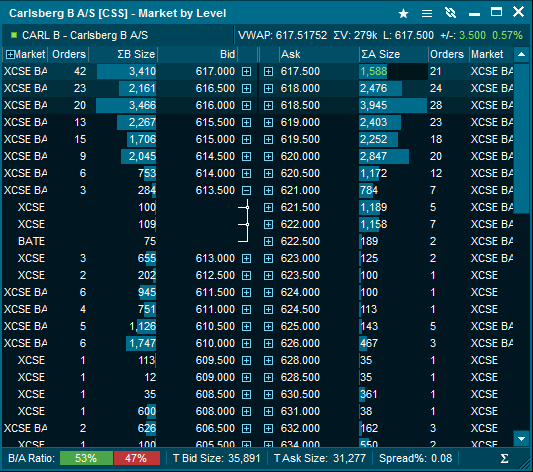Click the B/A Ratio label
Image resolution: width=533 pixels, height=472 pixels.
[31, 458]
